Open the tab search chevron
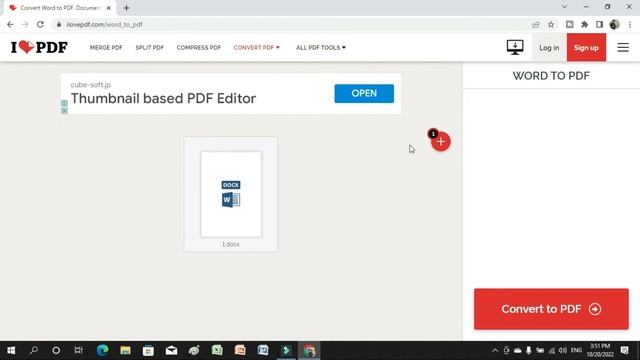This screenshot has height=360, width=640. (564, 7)
